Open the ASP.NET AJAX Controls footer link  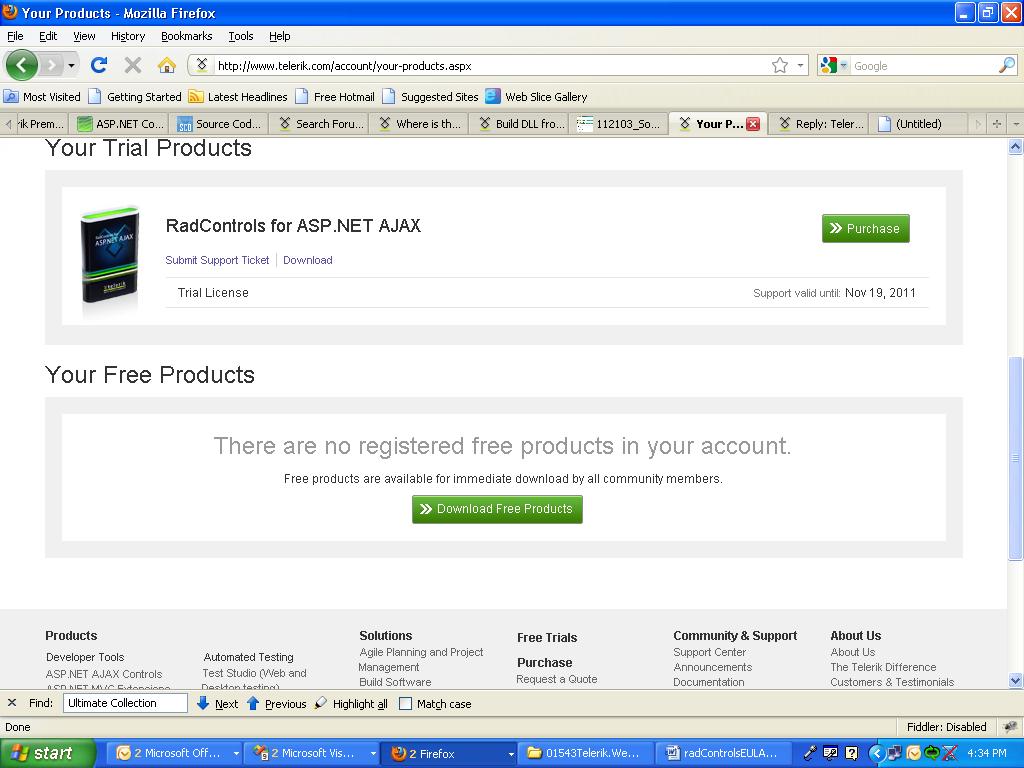104,674
